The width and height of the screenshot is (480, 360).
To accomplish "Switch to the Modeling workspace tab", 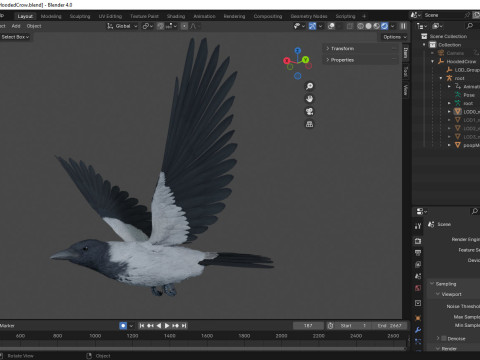I will click(x=51, y=16).
